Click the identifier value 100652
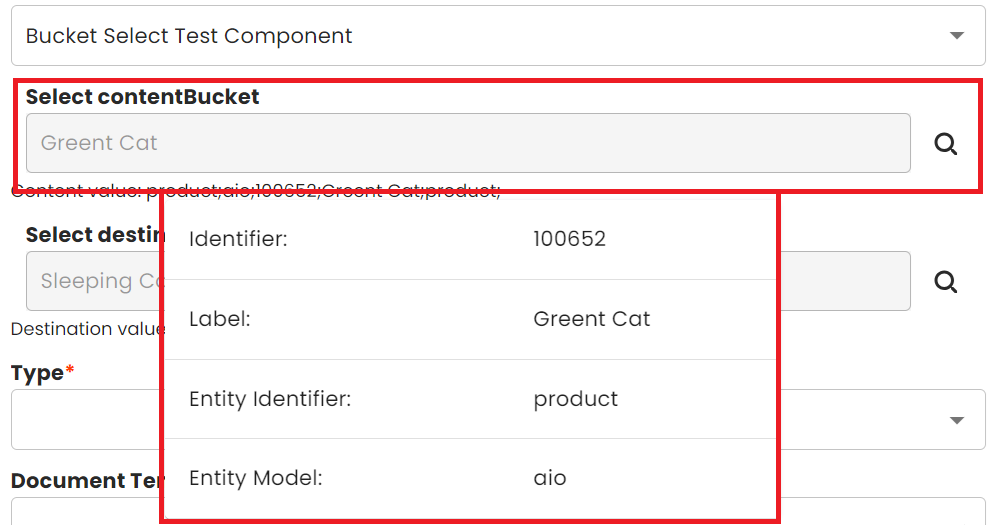This screenshot has height=525, width=1005. click(x=569, y=239)
